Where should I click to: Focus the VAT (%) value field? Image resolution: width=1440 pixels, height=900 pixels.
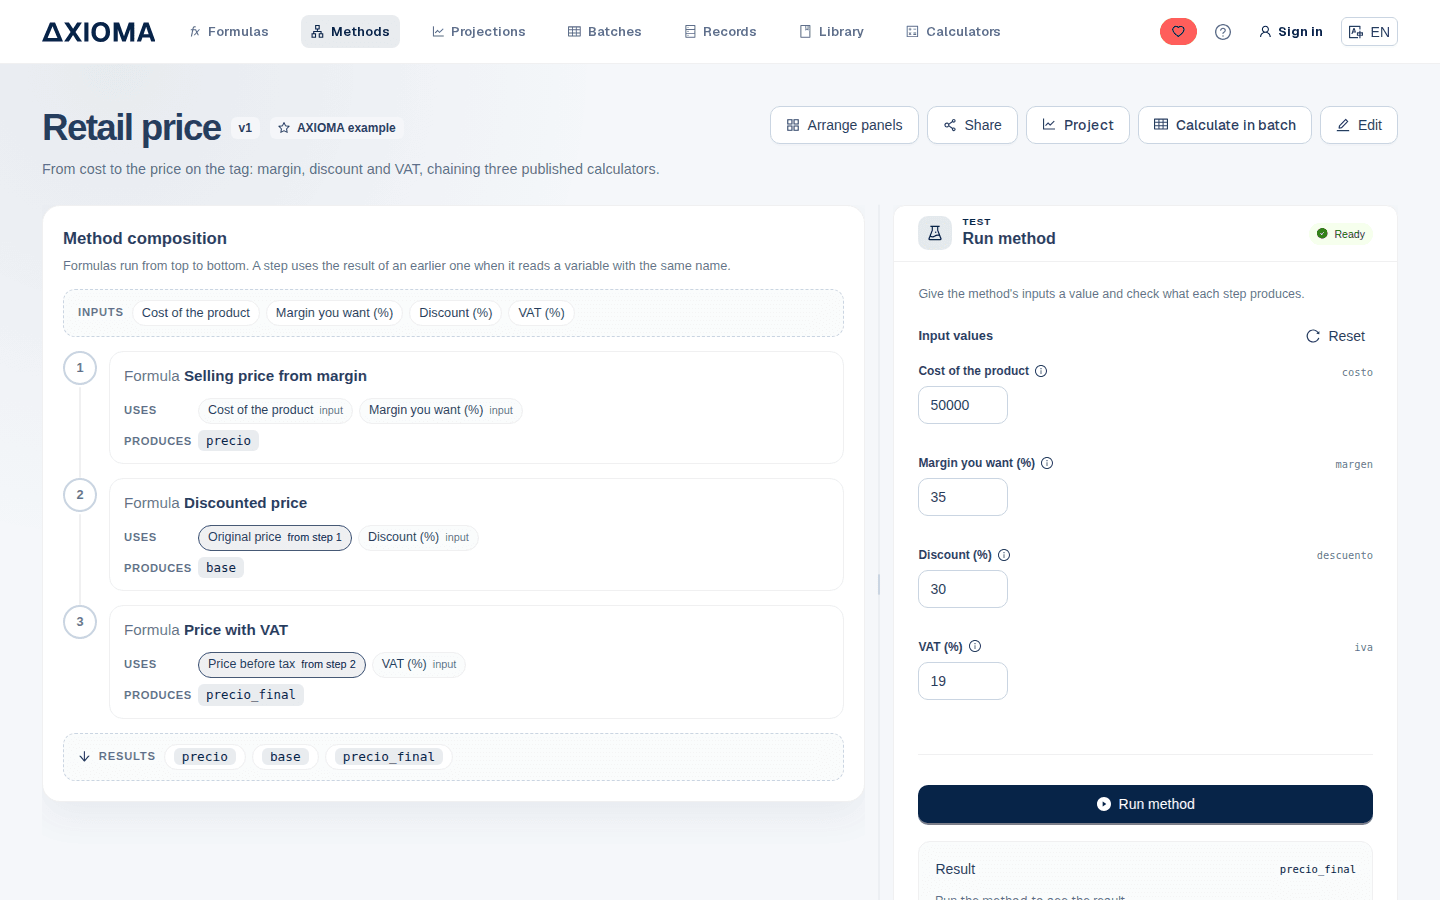coord(963,681)
